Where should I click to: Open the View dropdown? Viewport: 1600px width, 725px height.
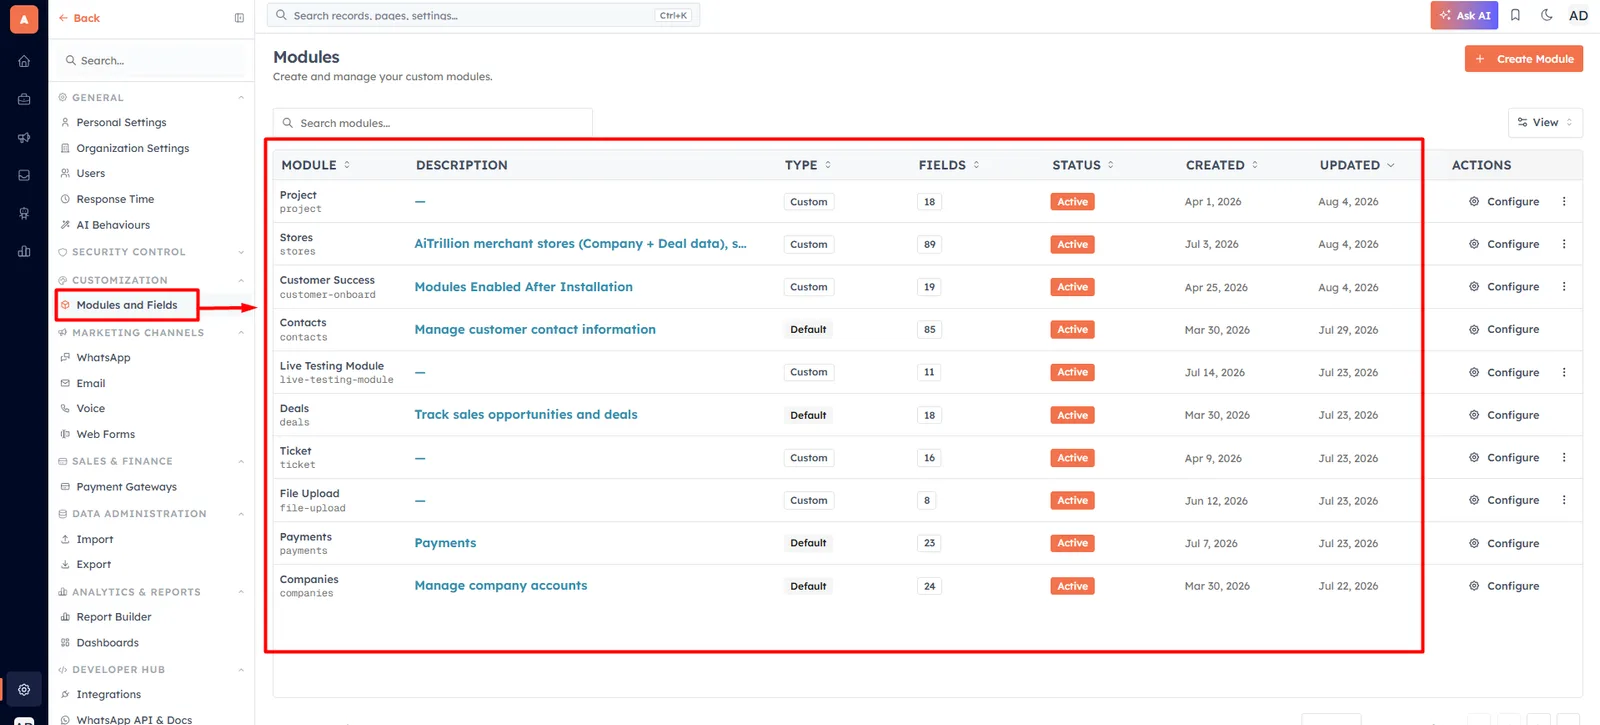(1545, 122)
